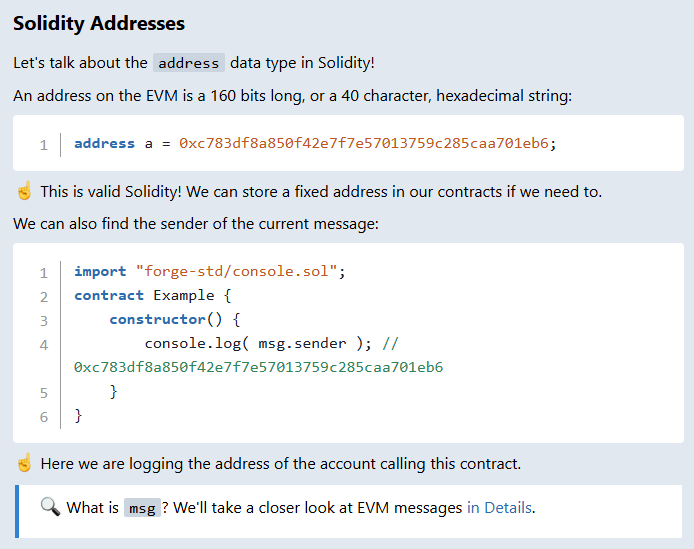Click the magnifying glass icon in the callout
694x549 pixels.
50,507
